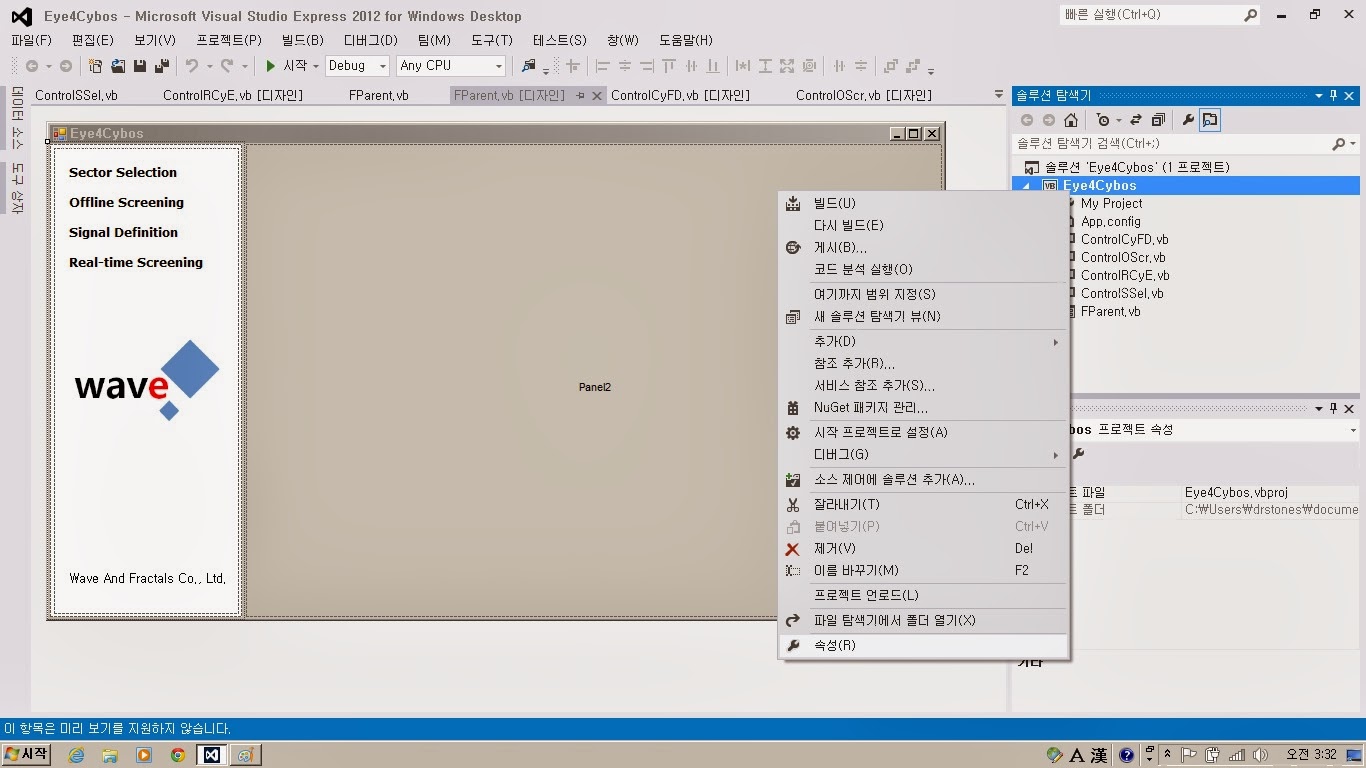Click the Undo icon in the standard toolbar
This screenshot has height=768, width=1366.
tap(194, 65)
